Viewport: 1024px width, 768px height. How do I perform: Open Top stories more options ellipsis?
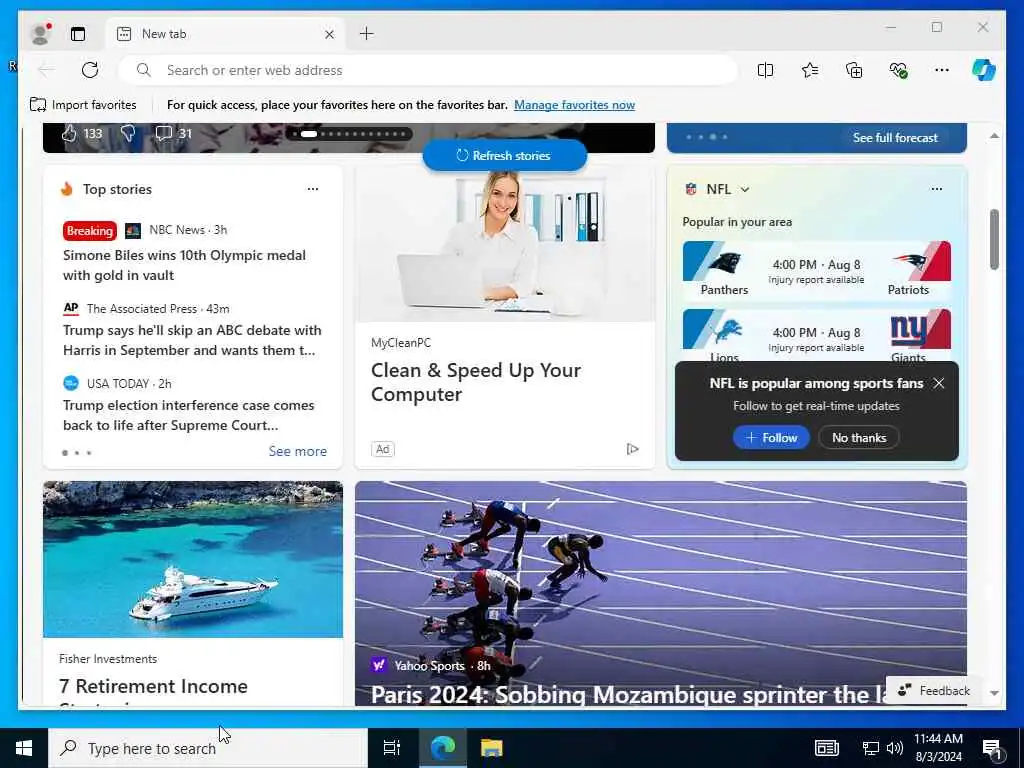[313, 189]
